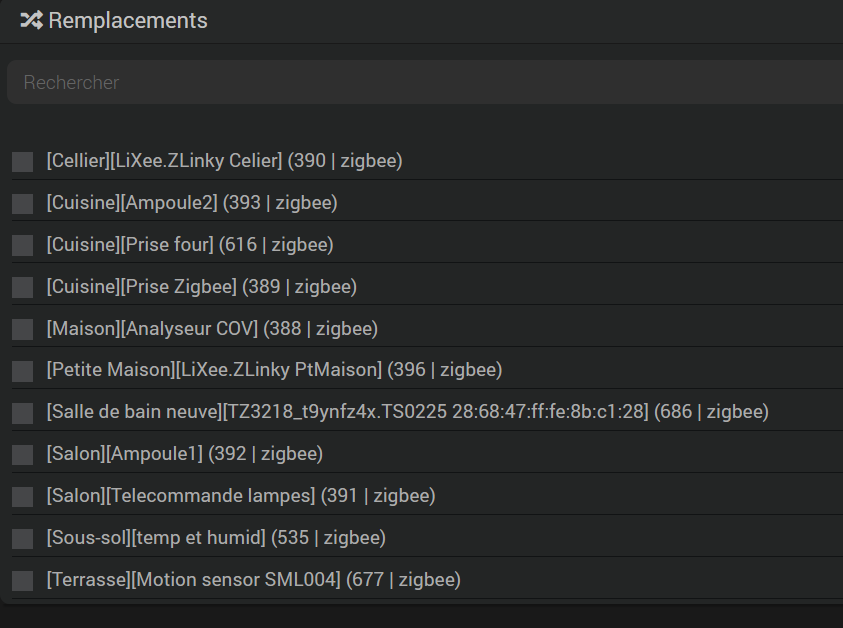Screen dimensions: 843x628
Task: Focus the Rechercher search field
Action: click(x=420, y=82)
